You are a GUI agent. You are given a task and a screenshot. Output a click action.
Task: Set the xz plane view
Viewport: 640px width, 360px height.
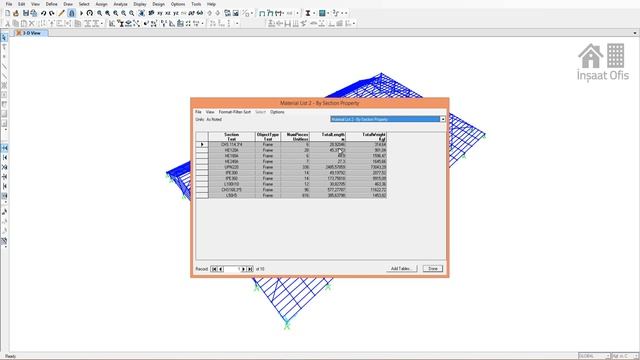168,13
